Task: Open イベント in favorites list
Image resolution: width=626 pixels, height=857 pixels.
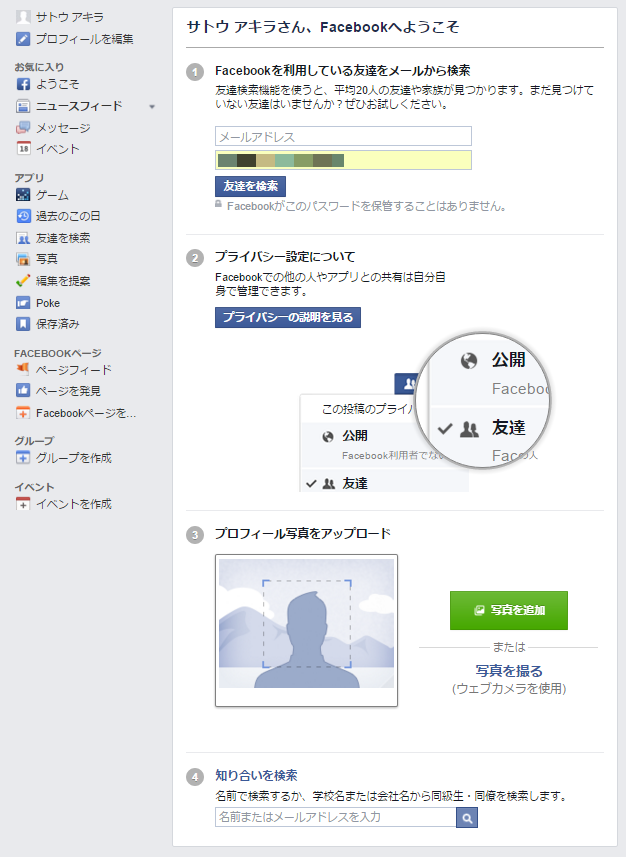Action: pyautogui.click(x=58, y=149)
